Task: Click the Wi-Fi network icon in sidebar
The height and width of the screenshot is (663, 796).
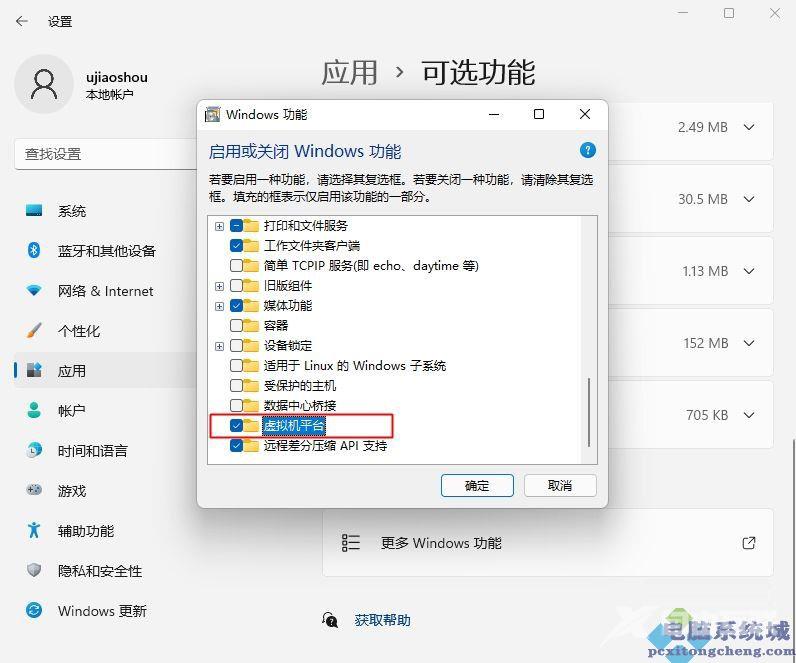Action: point(34,290)
